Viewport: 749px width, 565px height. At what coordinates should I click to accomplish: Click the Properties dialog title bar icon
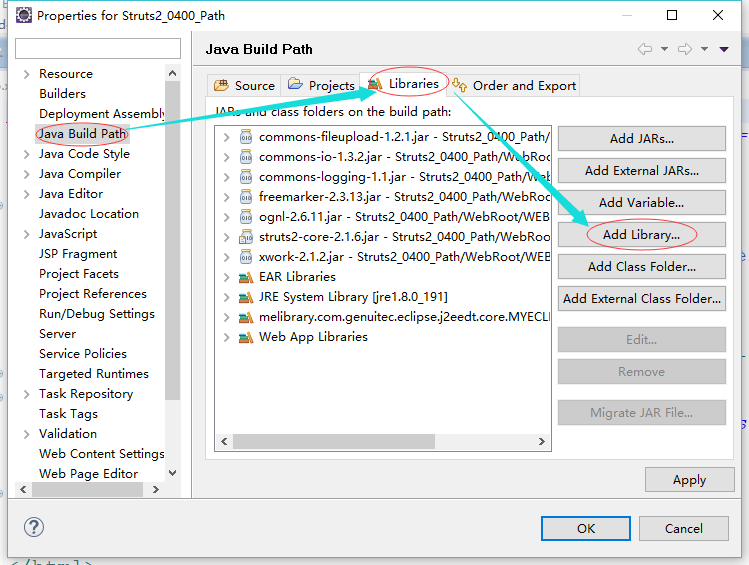23,15
